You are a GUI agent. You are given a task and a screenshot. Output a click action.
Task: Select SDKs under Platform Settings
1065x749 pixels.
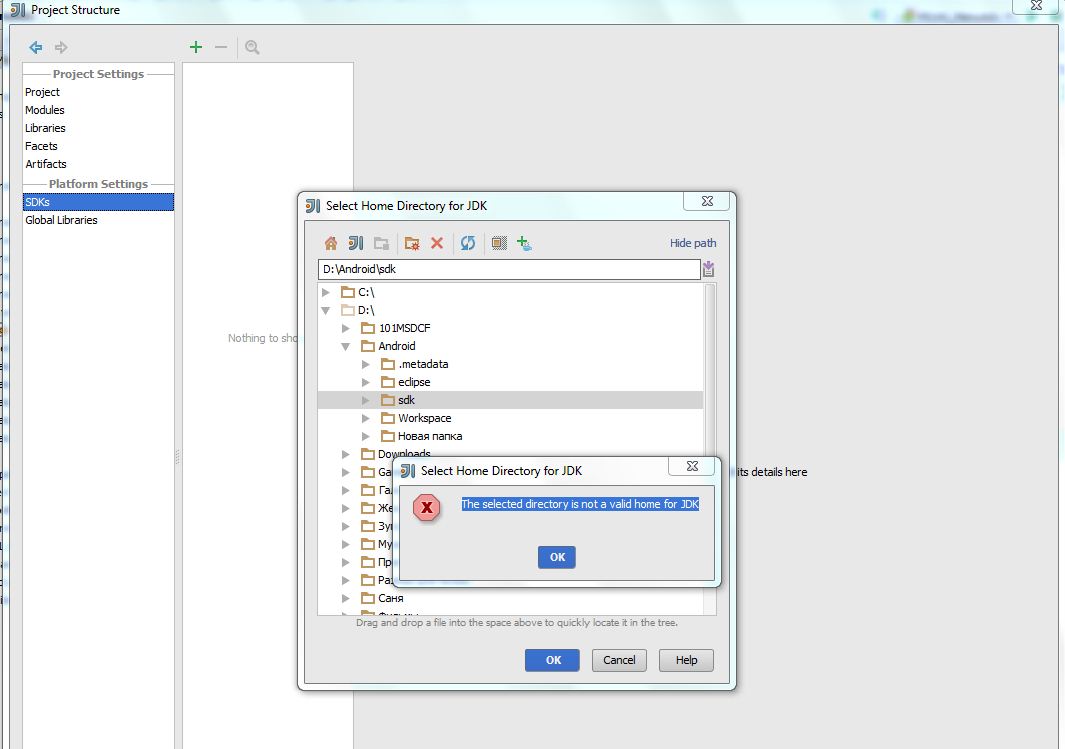click(x=98, y=202)
